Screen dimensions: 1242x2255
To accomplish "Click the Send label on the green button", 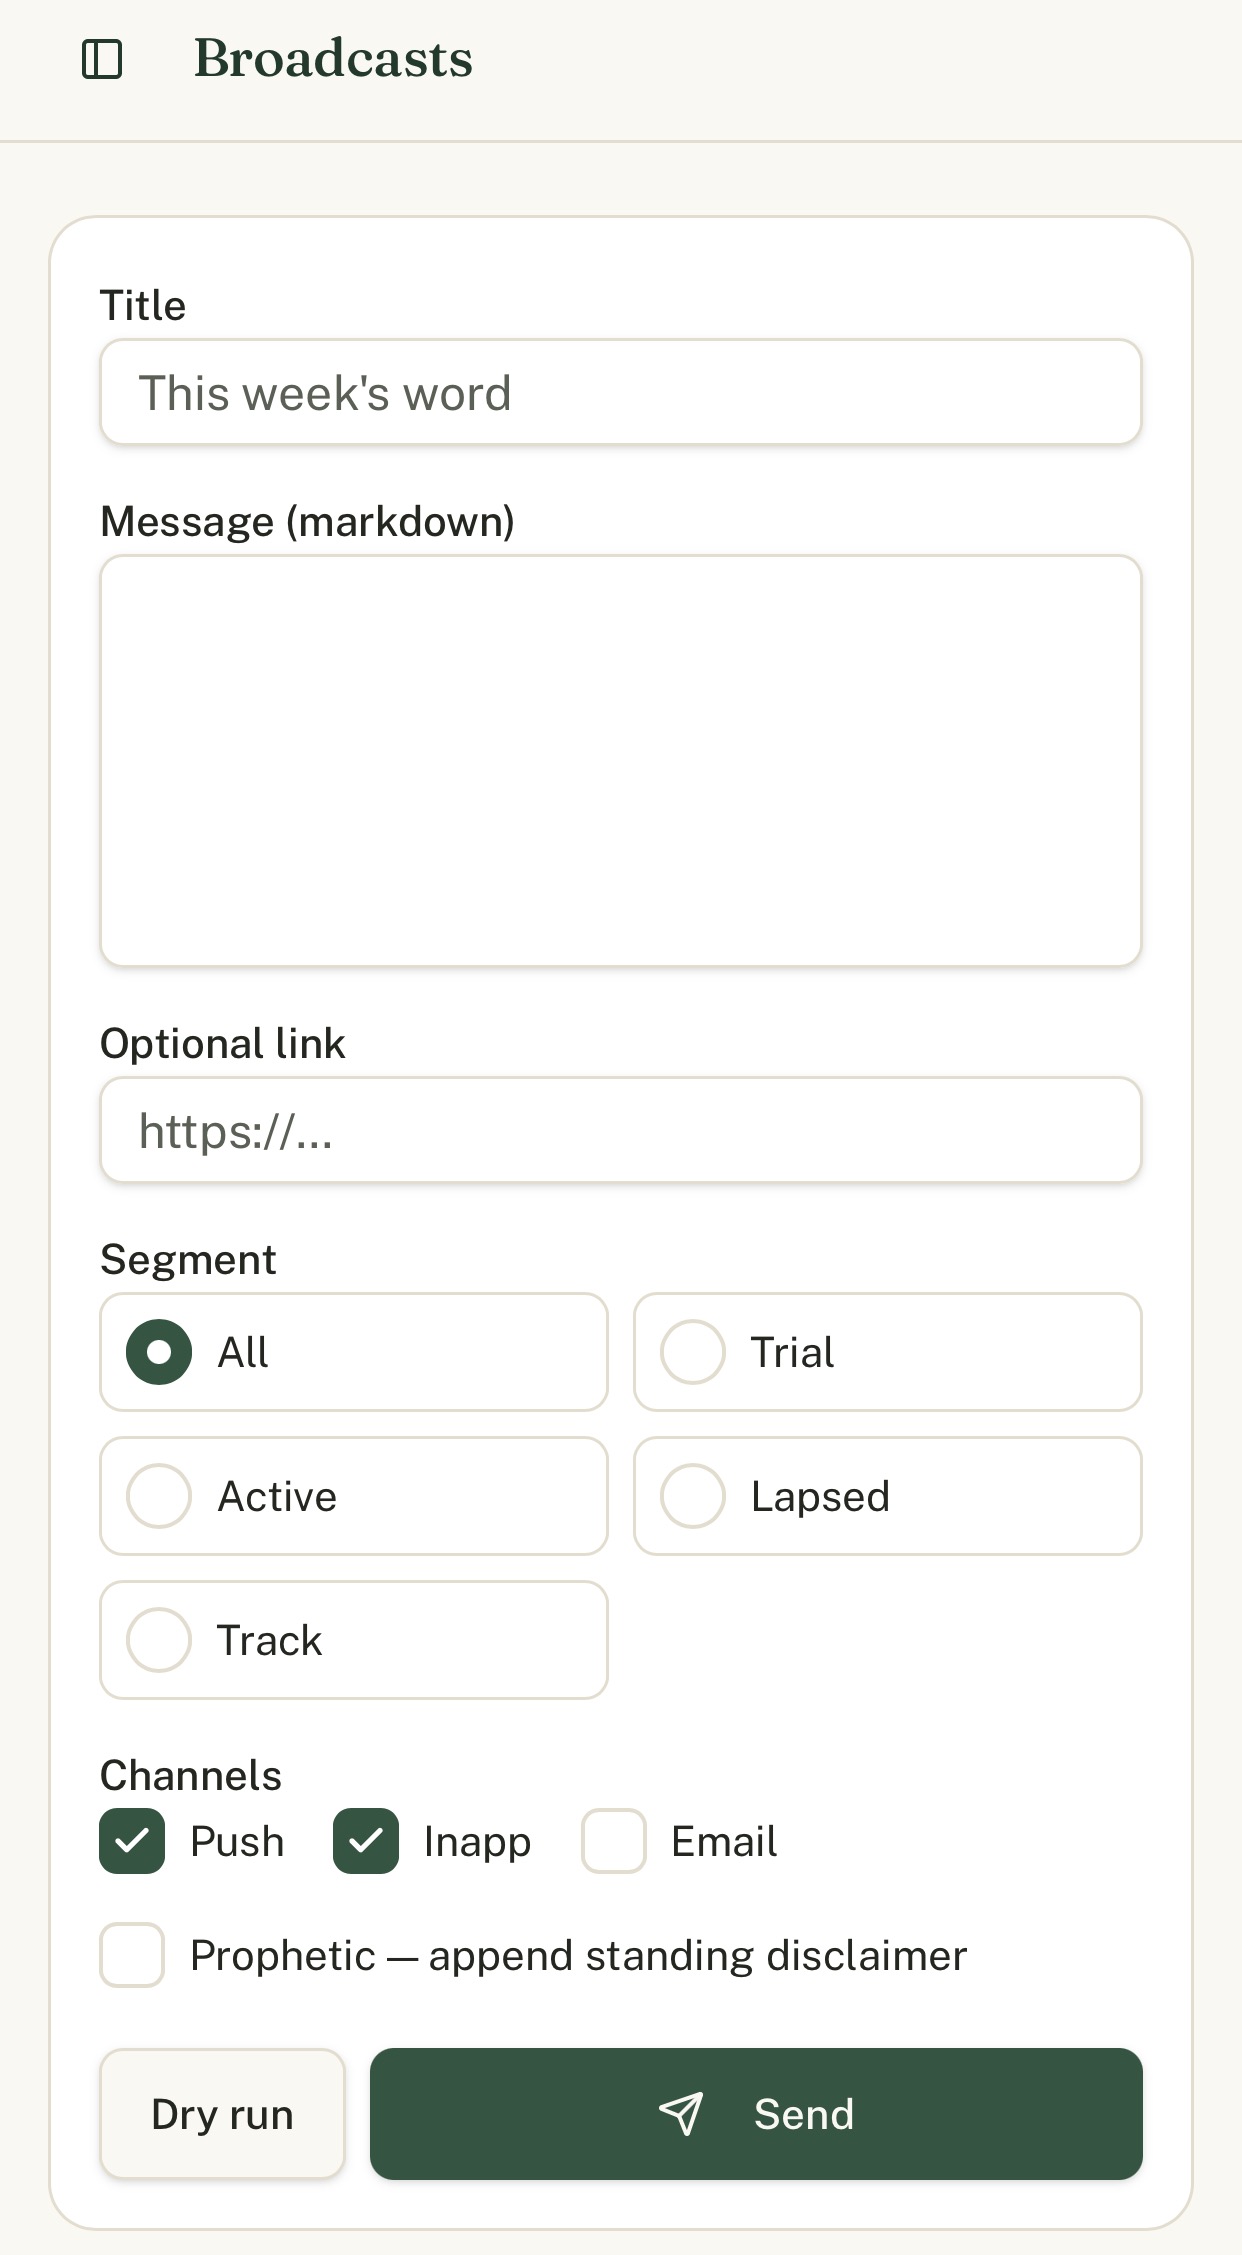I will pyautogui.click(x=804, y=2114).
